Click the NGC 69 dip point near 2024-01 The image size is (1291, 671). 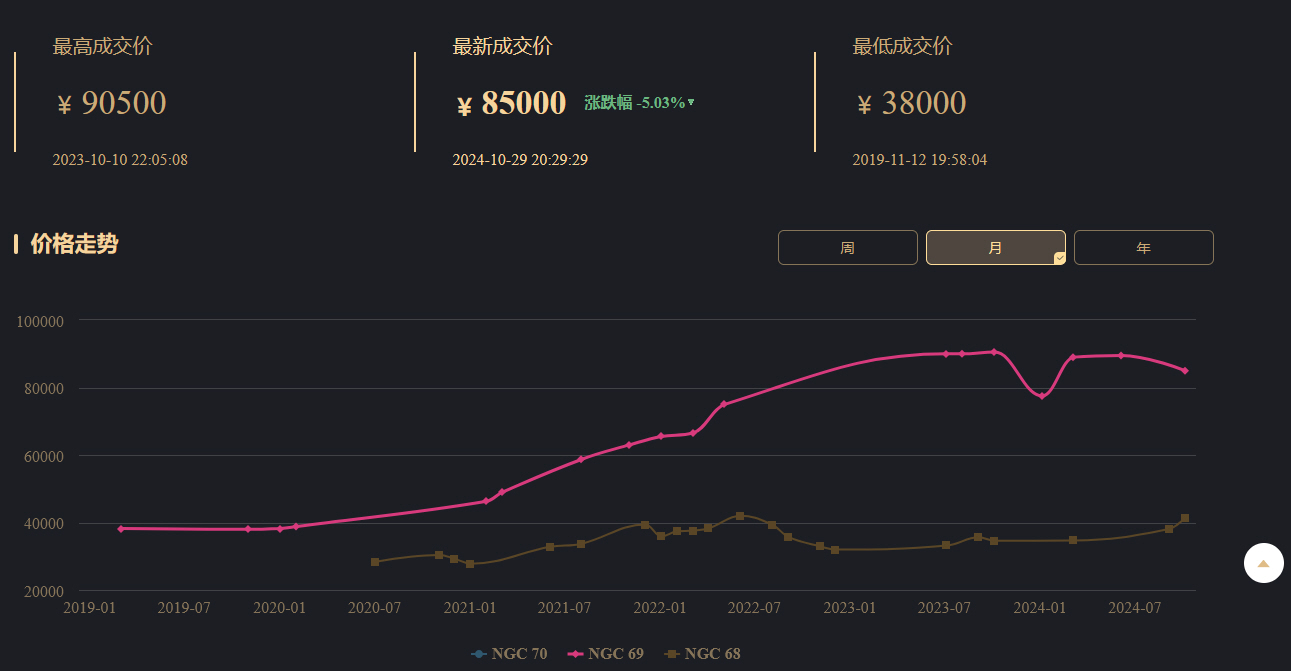[1041, 396]
